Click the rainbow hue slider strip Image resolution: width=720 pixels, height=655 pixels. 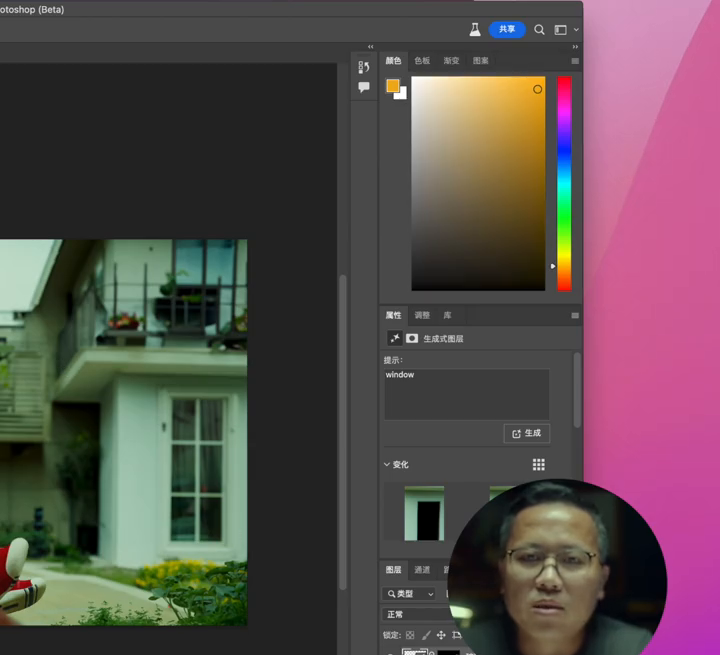[564, 183]
